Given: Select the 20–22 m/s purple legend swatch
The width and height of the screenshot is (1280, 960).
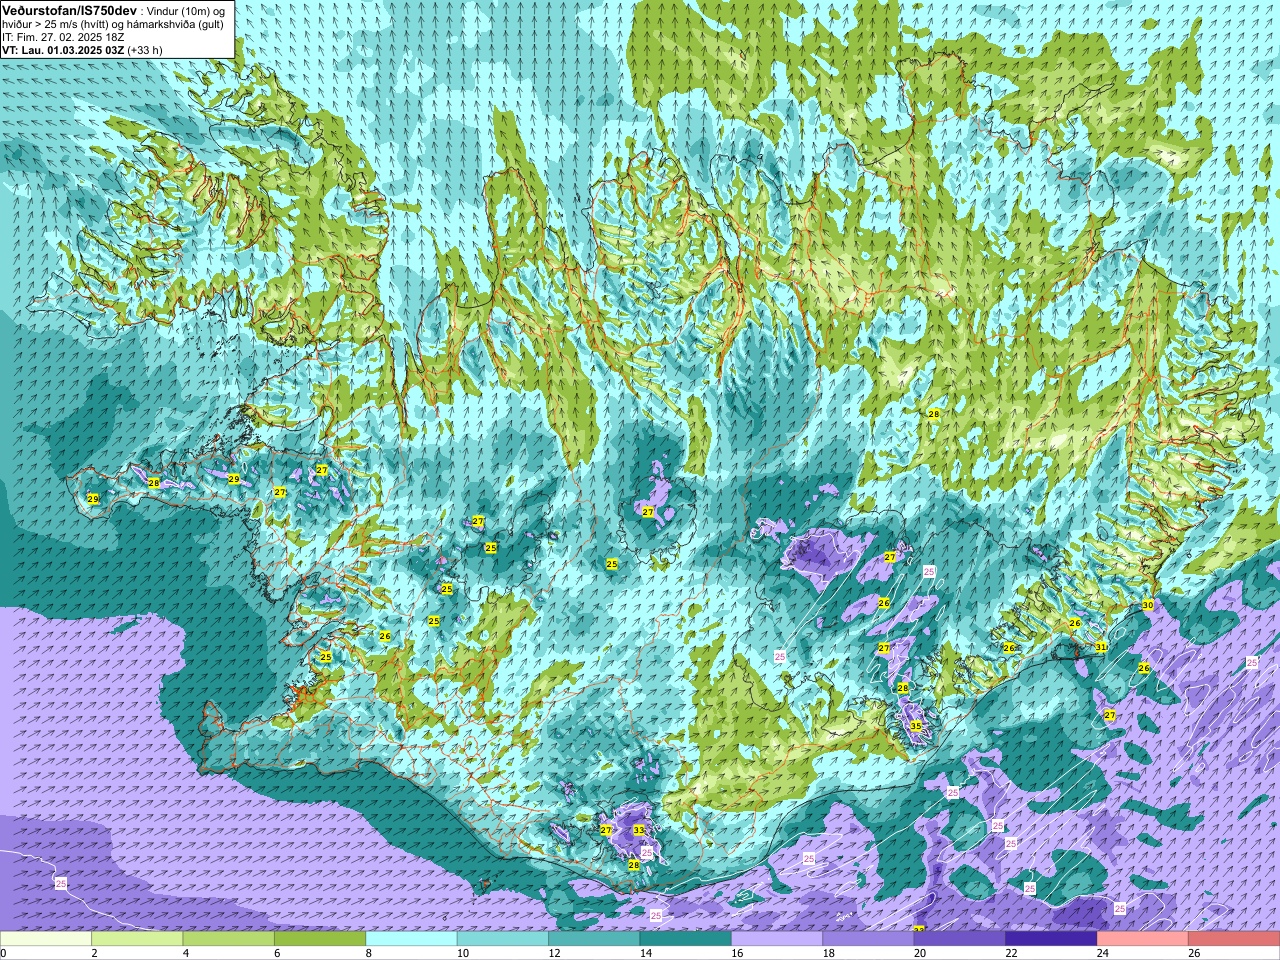Looking at the screenshot, I should (959, 939).
